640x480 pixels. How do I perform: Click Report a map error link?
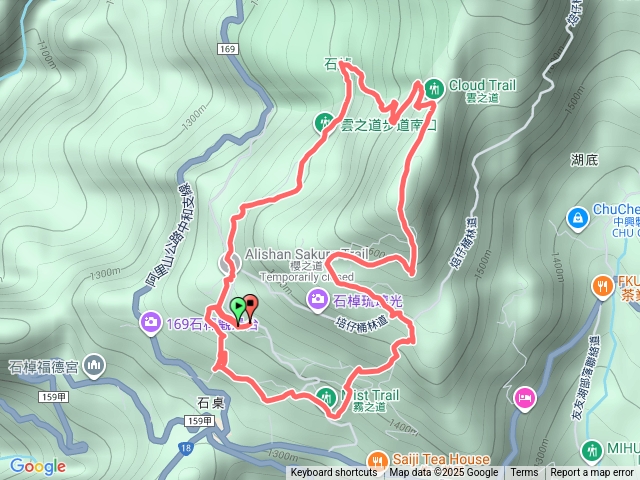tap(591, 473)
